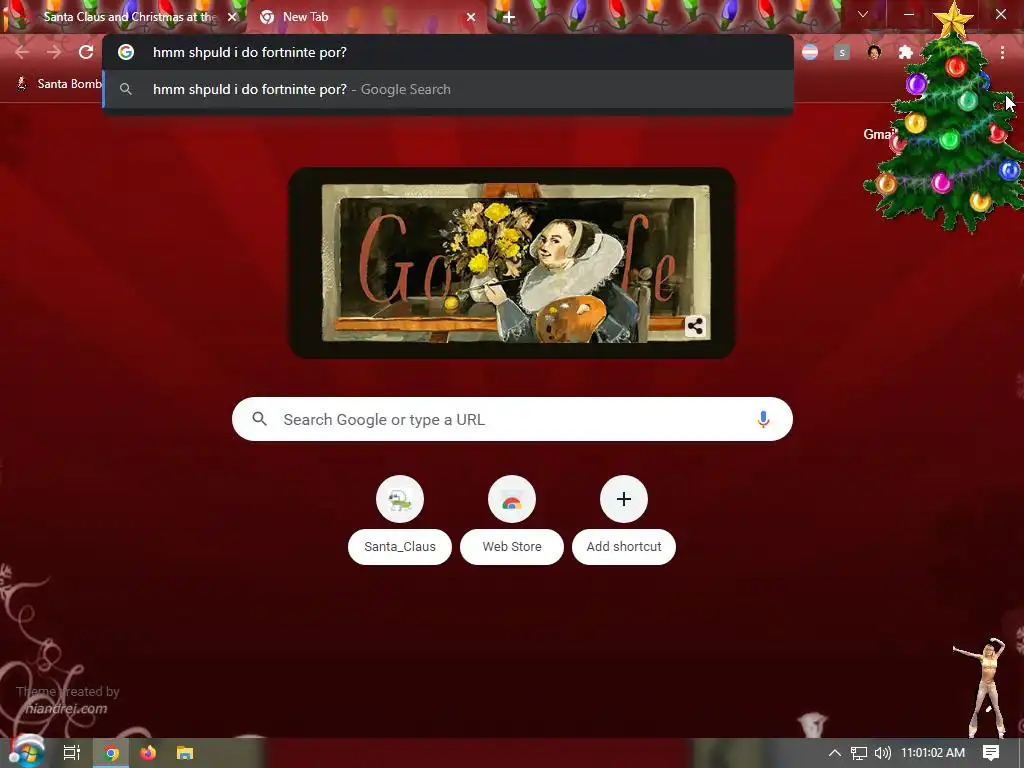
Task: Click the gray S extension icon
Action: [x=842, y=52]
